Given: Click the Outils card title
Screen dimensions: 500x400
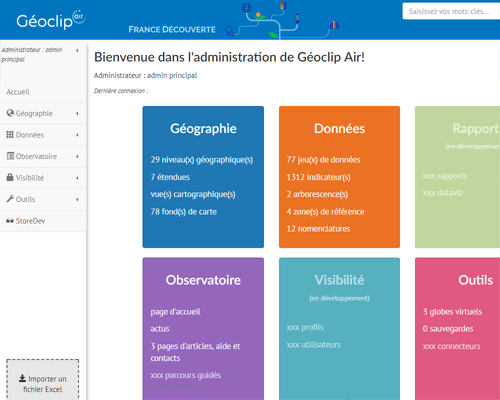Looking at the screenshot, I should [x=475, y=280].
